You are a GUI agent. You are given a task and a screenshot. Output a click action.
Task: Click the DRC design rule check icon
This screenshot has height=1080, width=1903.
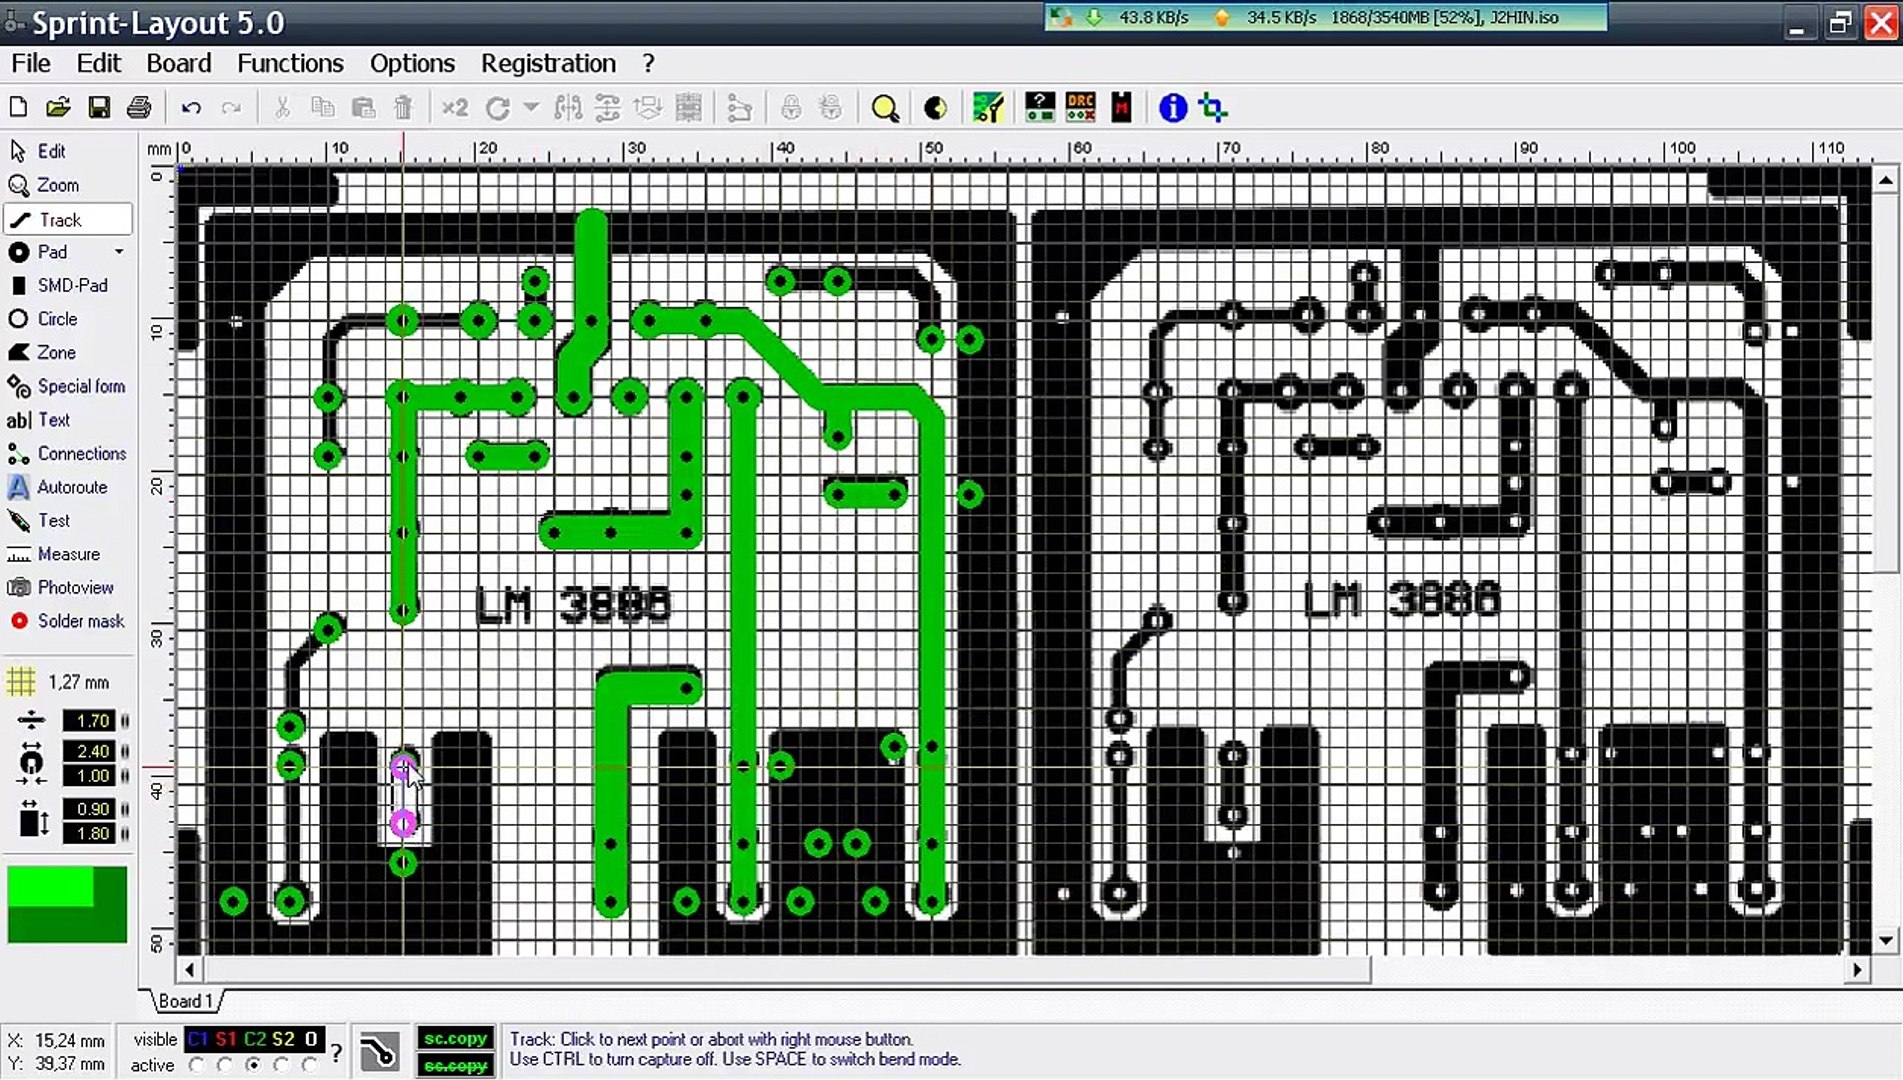tap(1080, 108)
